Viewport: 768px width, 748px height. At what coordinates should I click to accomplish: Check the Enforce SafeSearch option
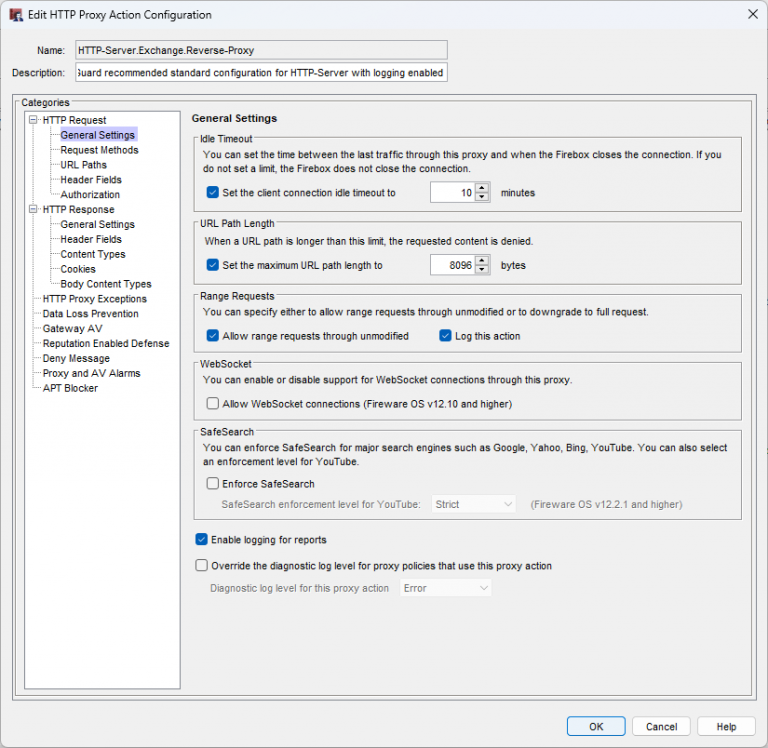pyautogui.click(x=212, y=484)
